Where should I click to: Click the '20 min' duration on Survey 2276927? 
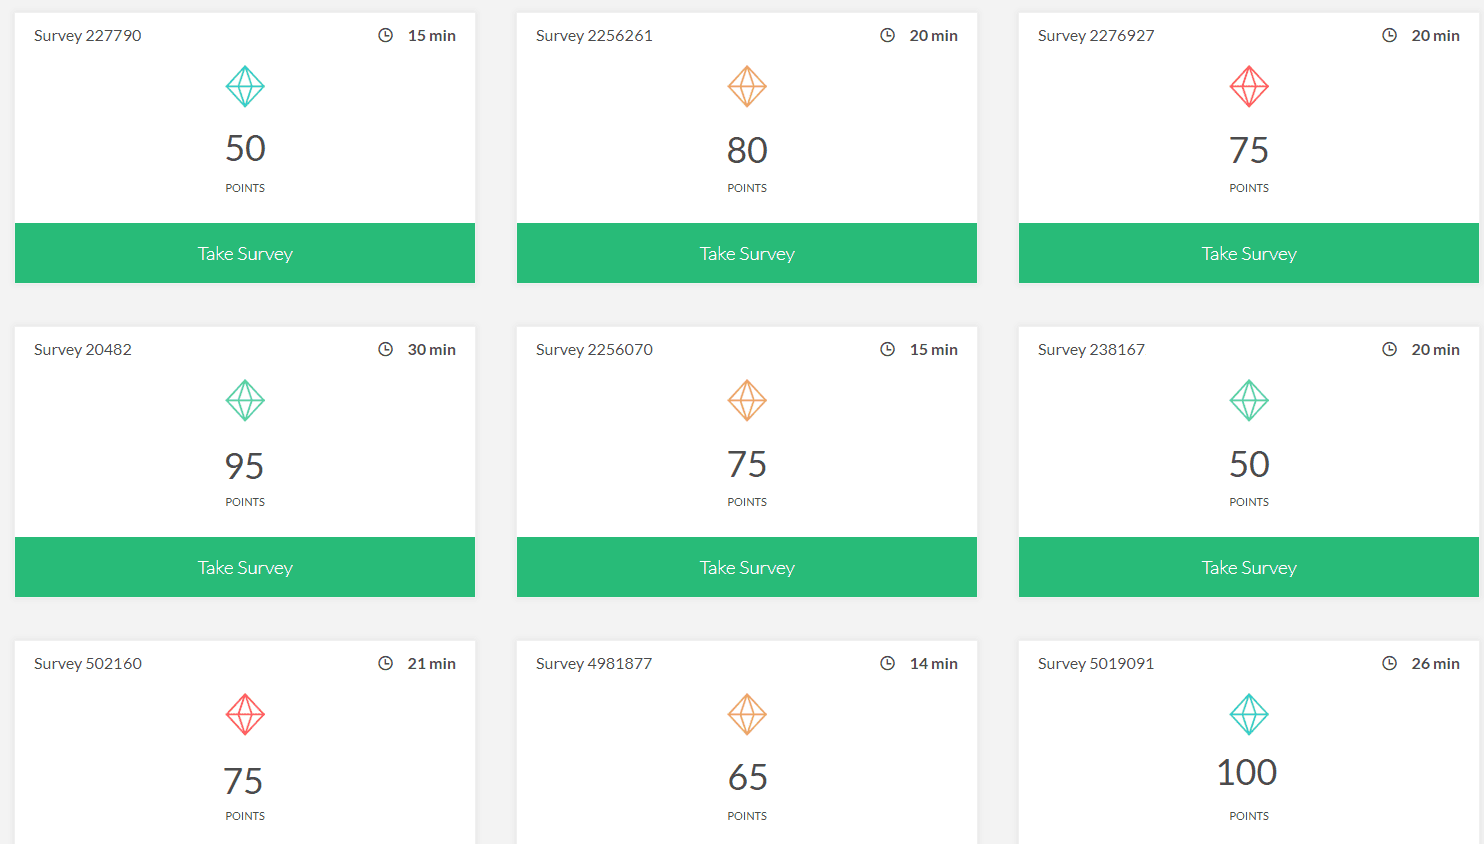point(1436,35)
